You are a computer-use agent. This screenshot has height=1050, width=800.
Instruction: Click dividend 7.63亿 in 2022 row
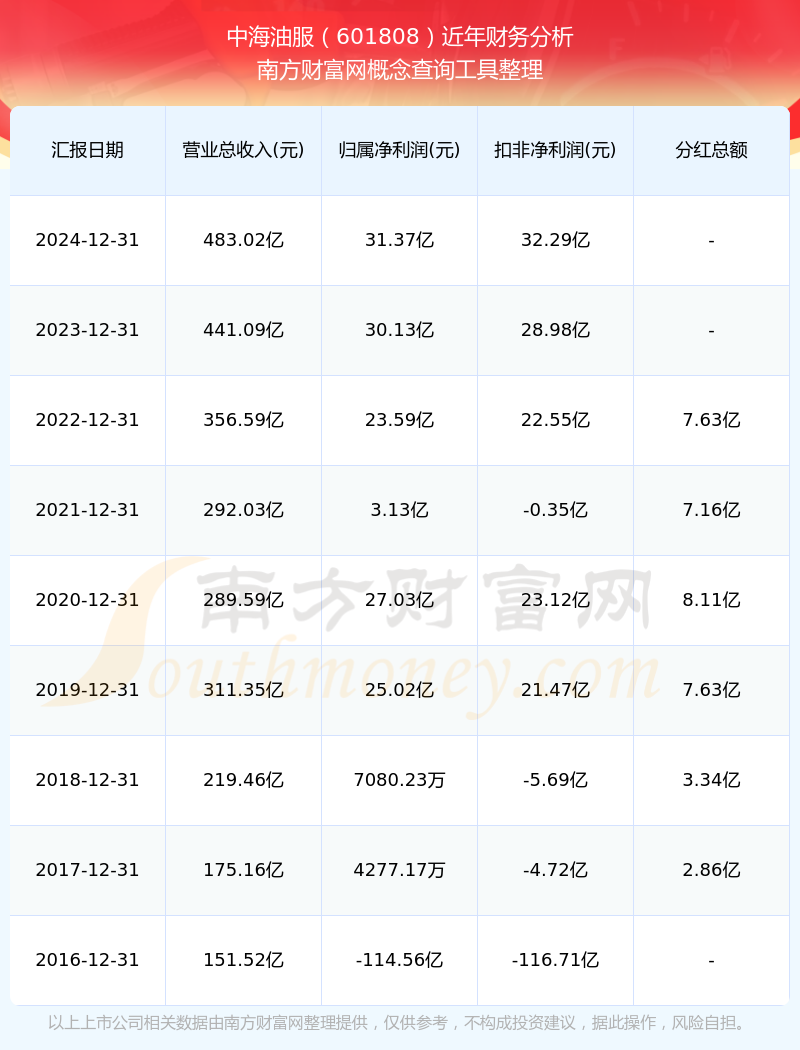point(712,420)
